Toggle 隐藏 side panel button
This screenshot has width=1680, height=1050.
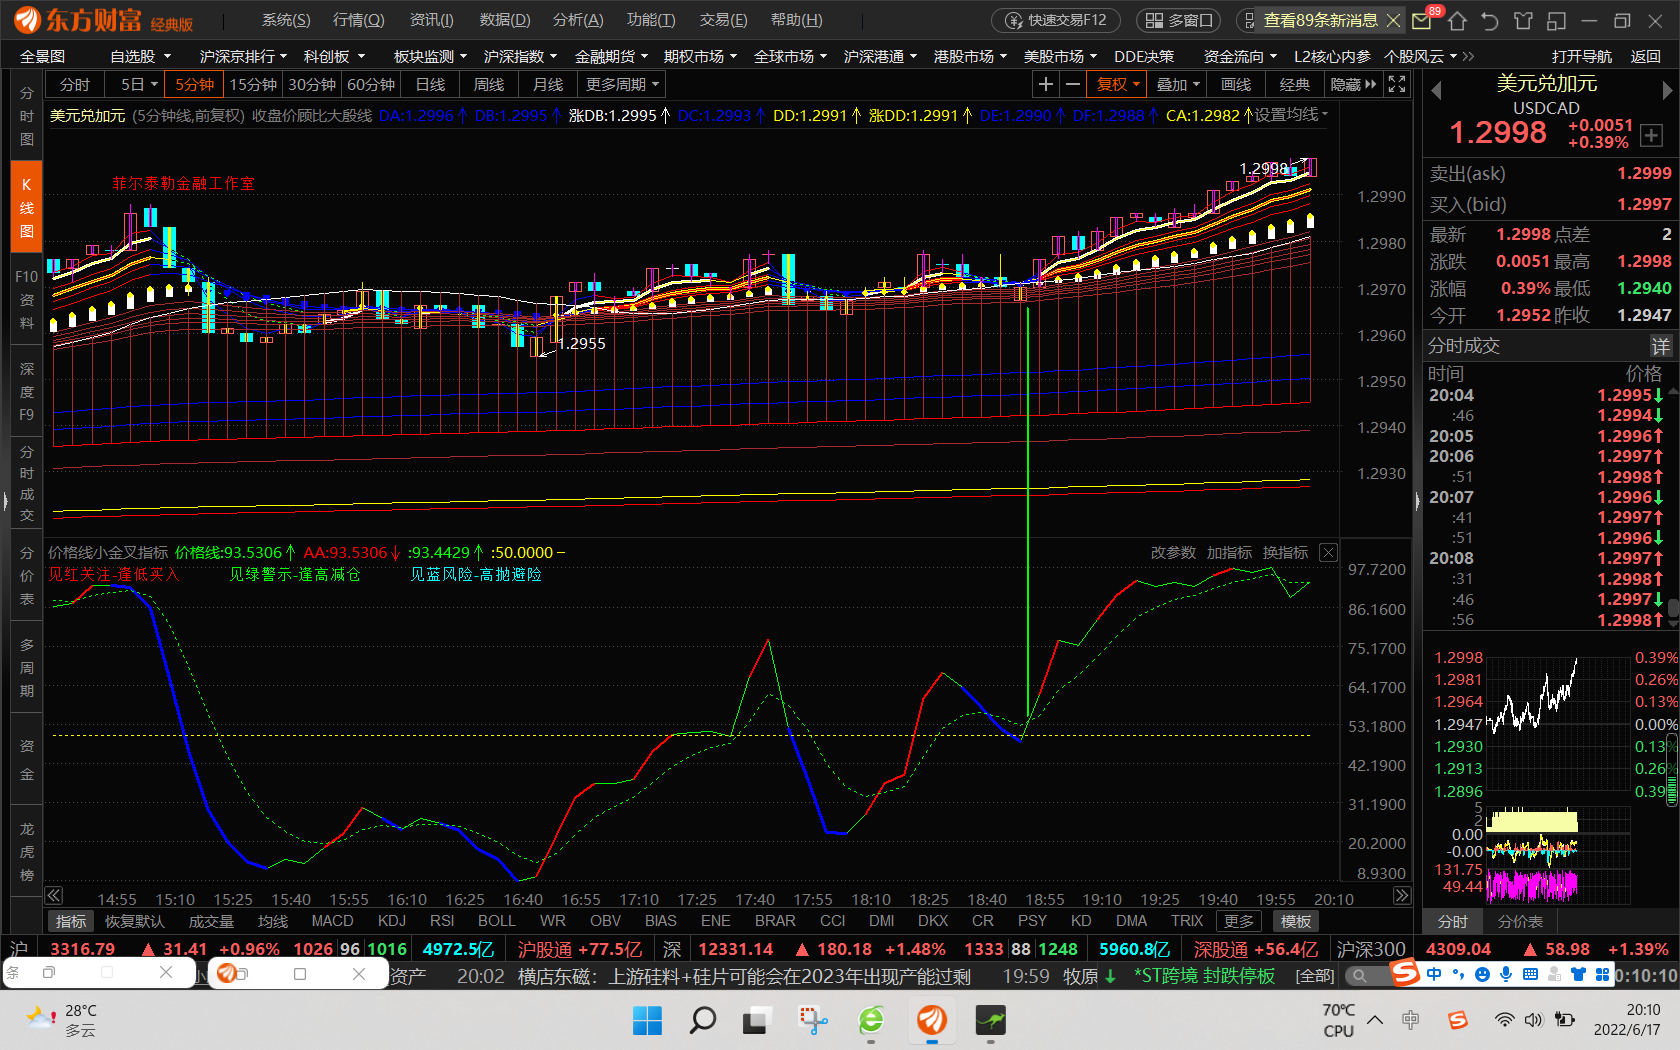pyautogui.click(x=1353, y=85)
